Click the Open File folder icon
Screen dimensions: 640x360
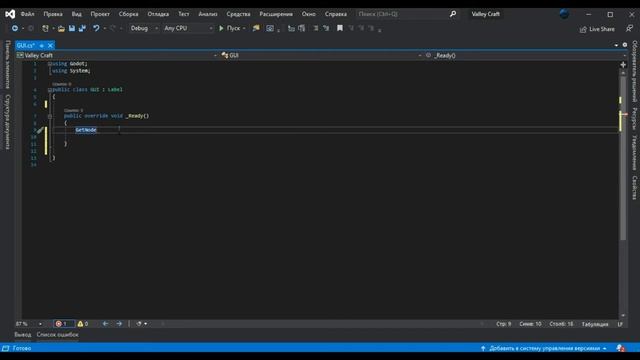click(61, 28)
